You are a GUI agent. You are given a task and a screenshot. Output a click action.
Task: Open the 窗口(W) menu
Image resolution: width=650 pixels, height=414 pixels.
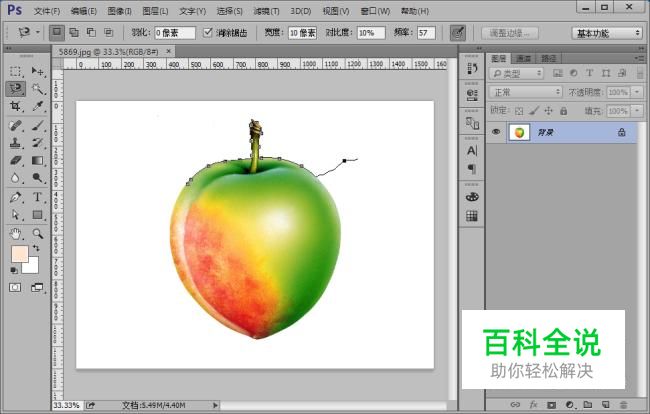tap(375, 11)
